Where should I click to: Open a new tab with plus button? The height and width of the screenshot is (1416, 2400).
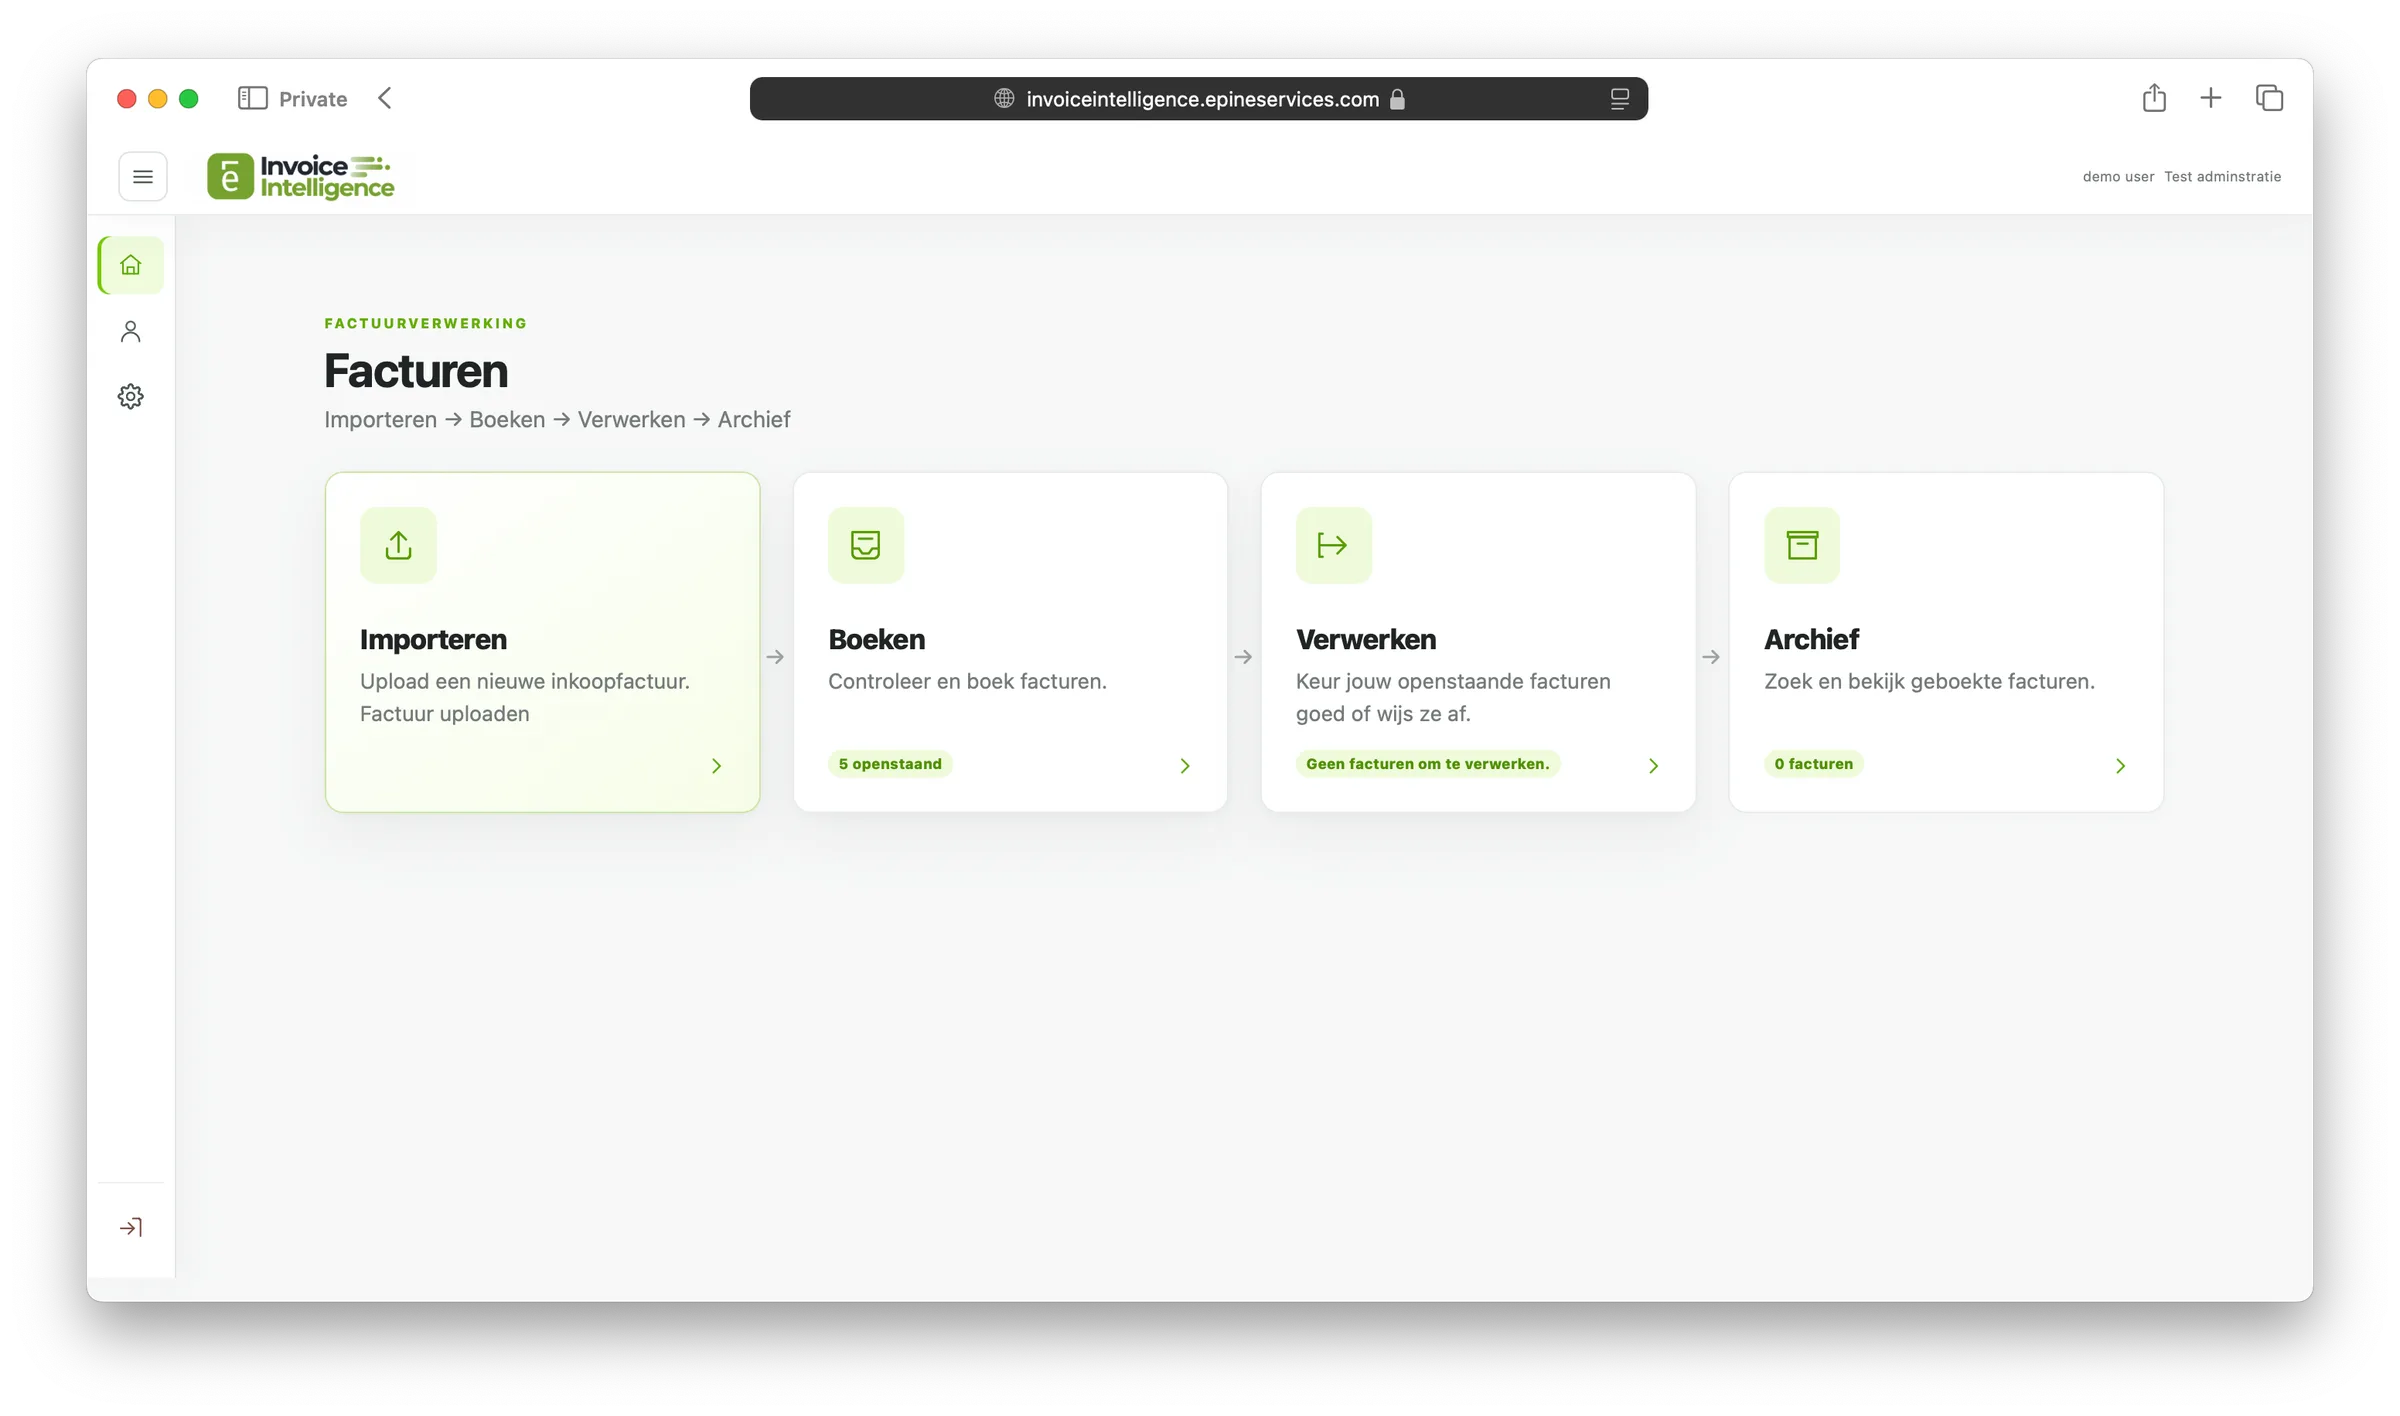point(2211,98)
